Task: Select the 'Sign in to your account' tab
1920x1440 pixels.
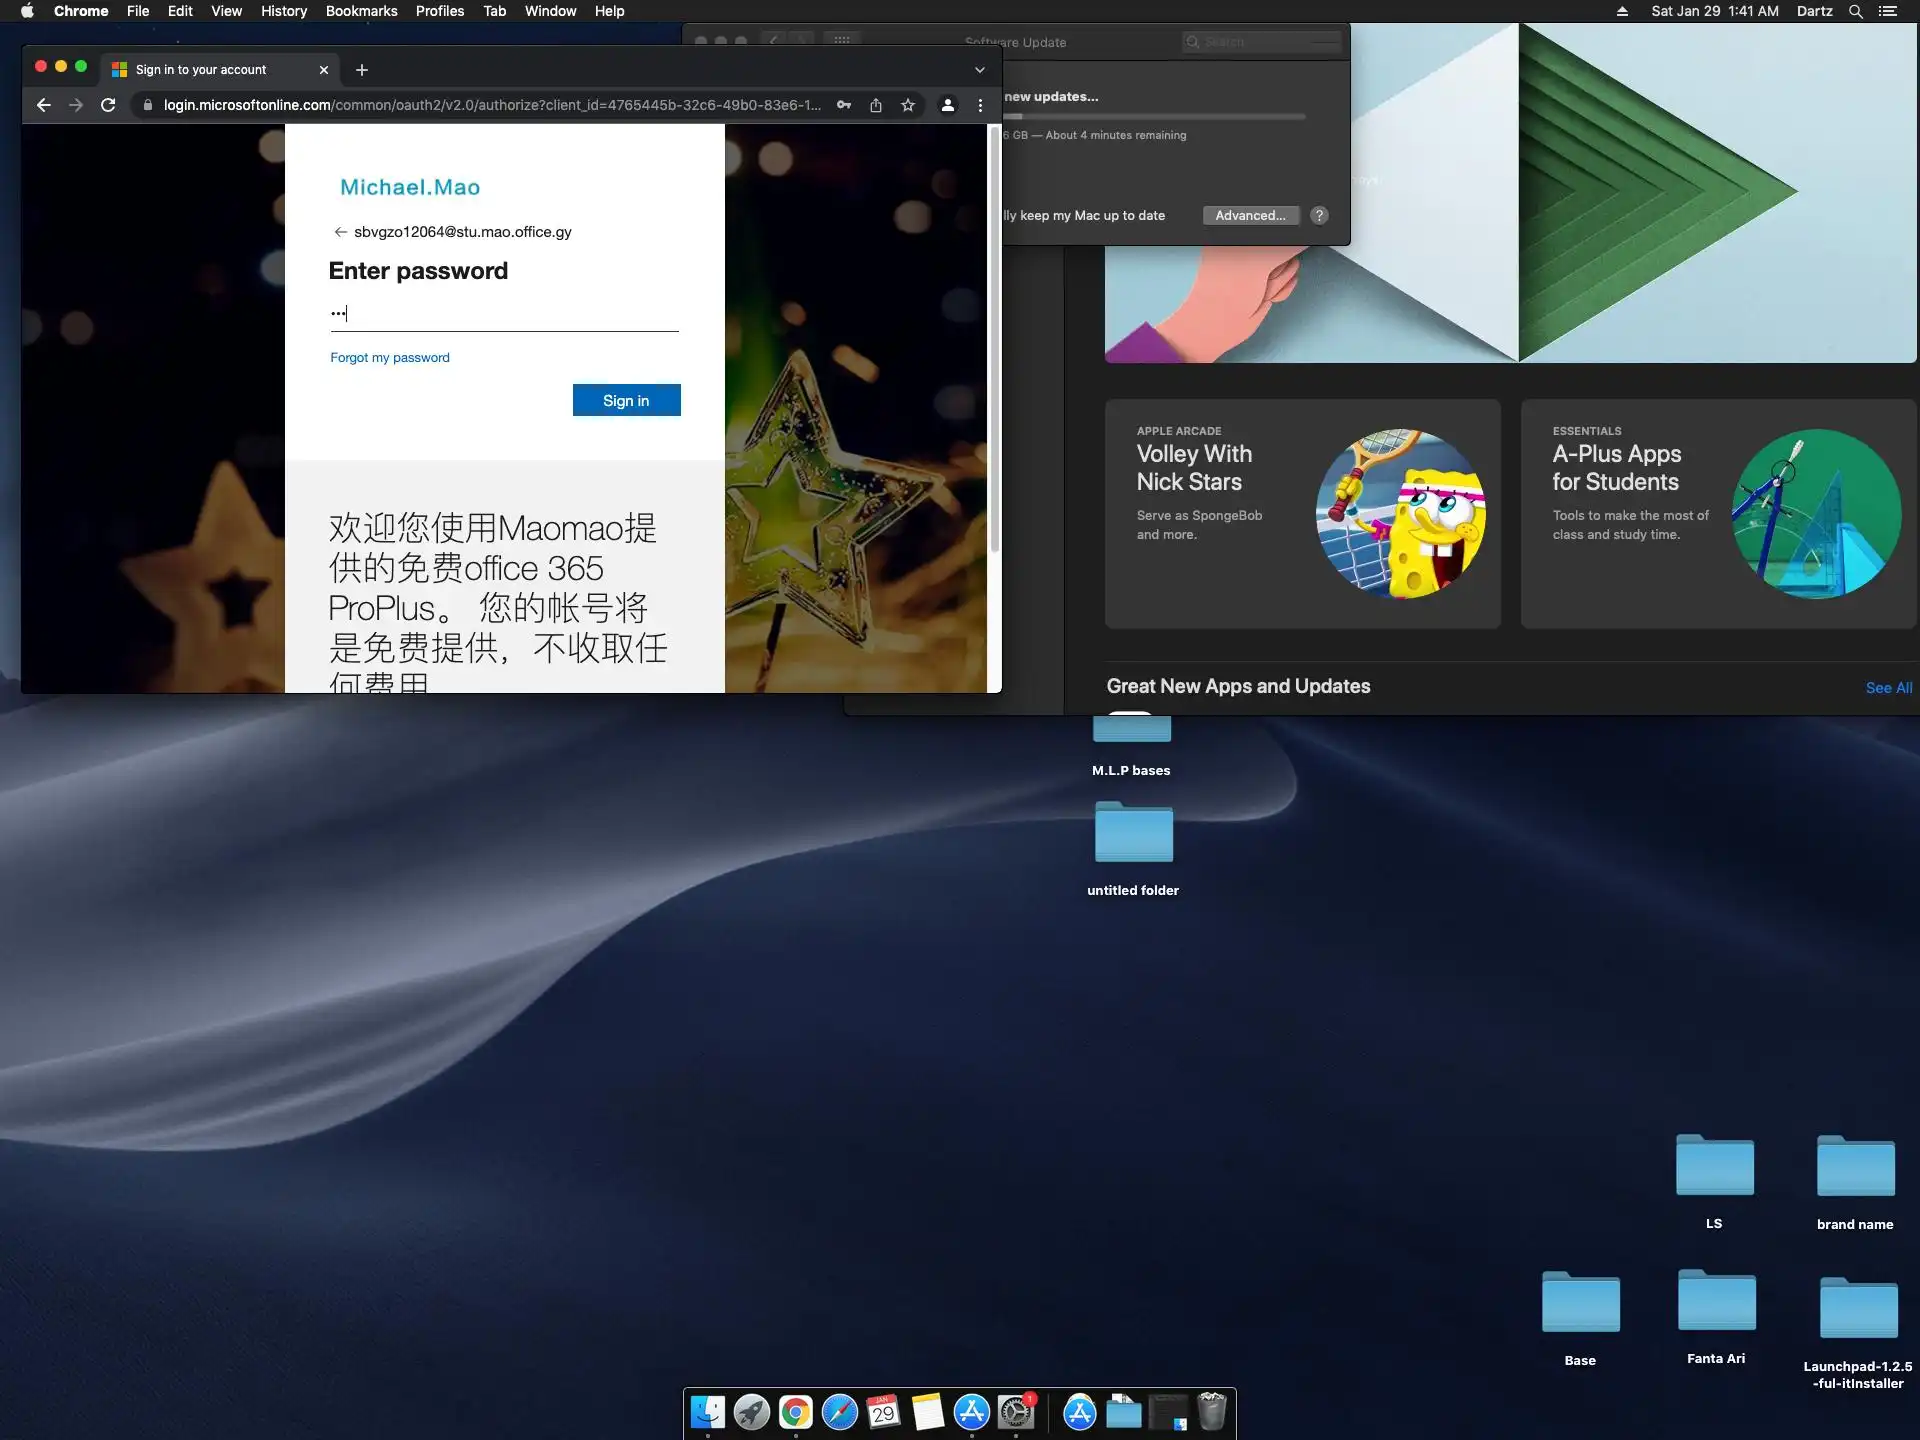Action: click(x=200, y=70)
